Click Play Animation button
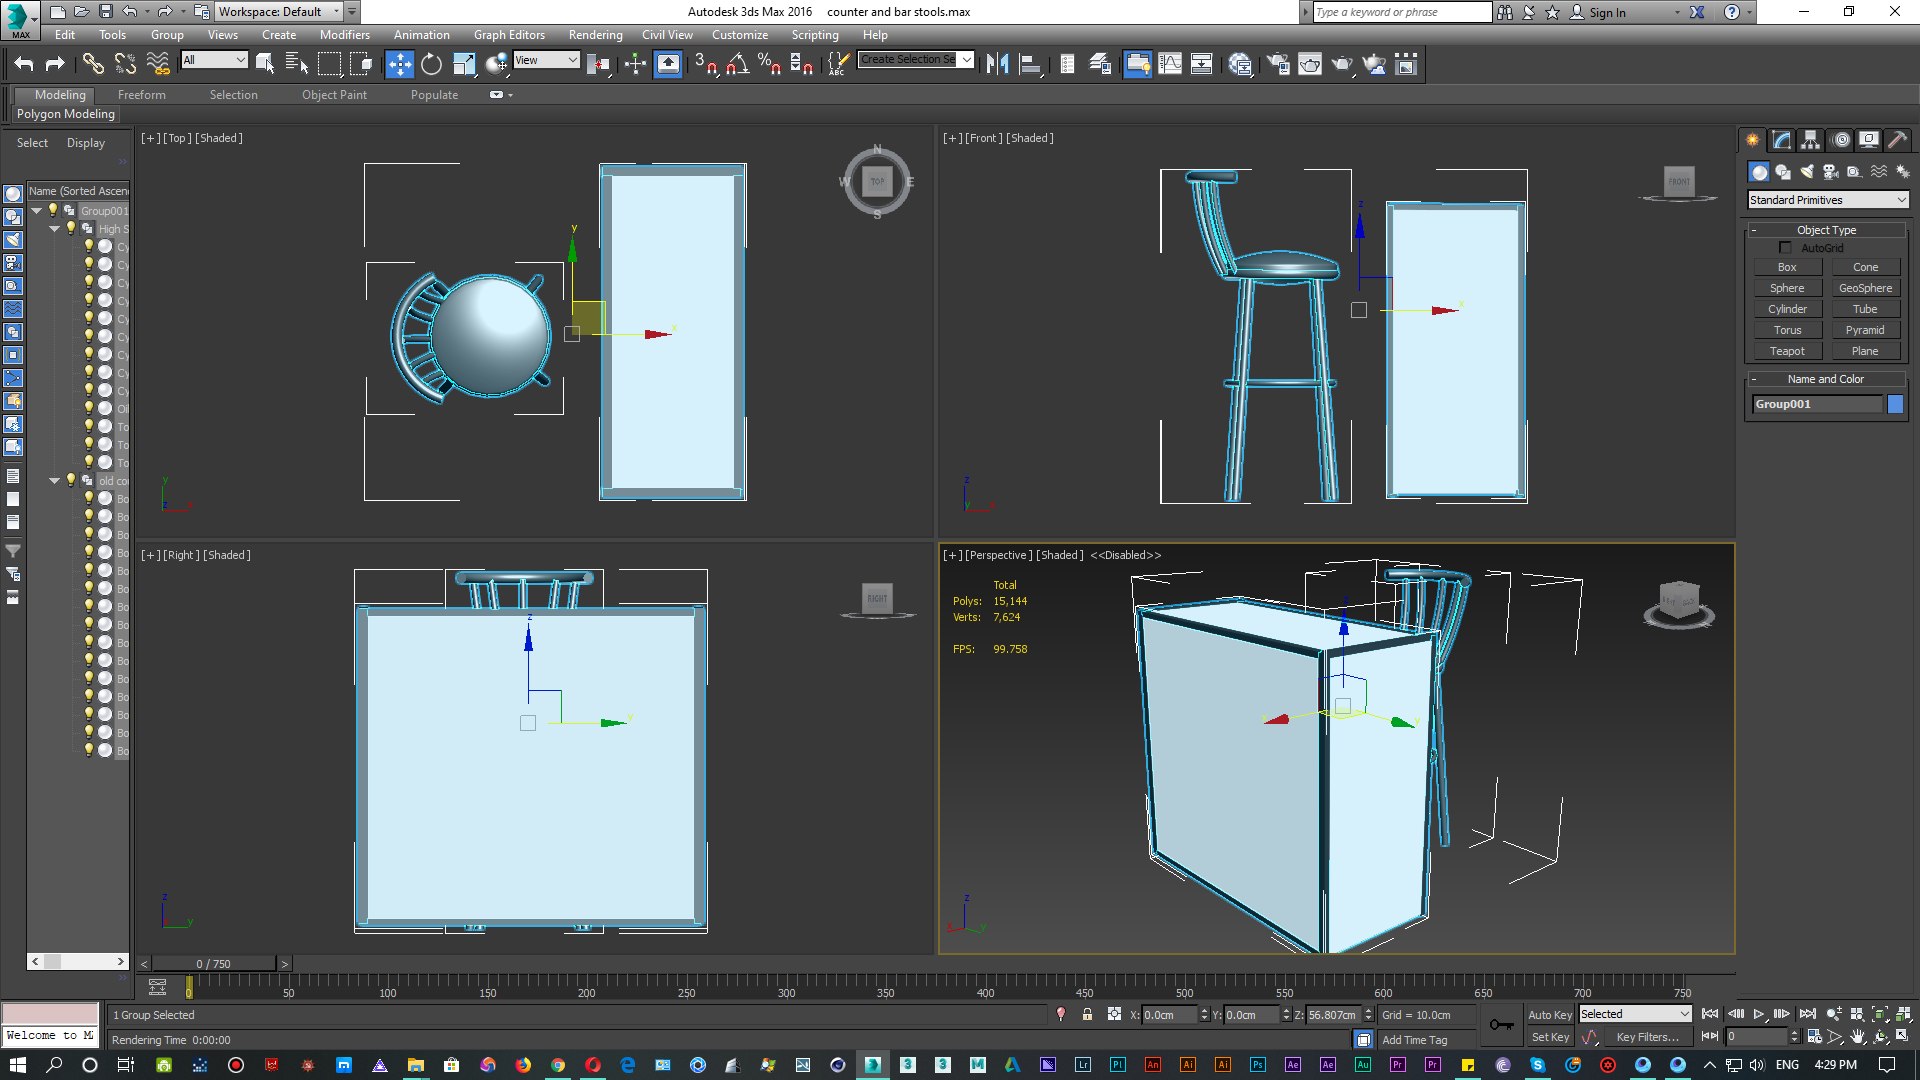The width and height of the screenshot is (1920, 1080). (x=1758, y=1014)
